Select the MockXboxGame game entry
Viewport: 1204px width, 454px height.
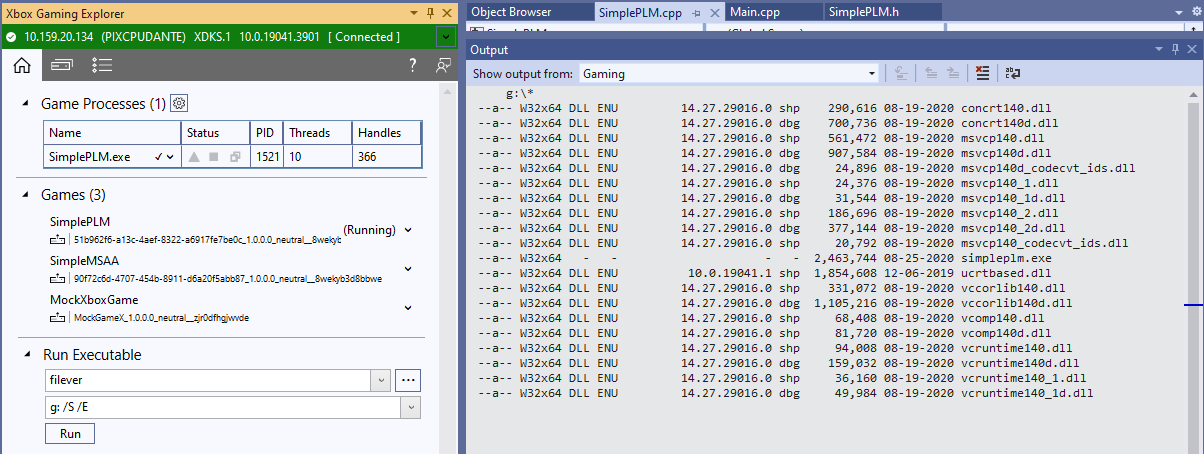coord(230,307)
